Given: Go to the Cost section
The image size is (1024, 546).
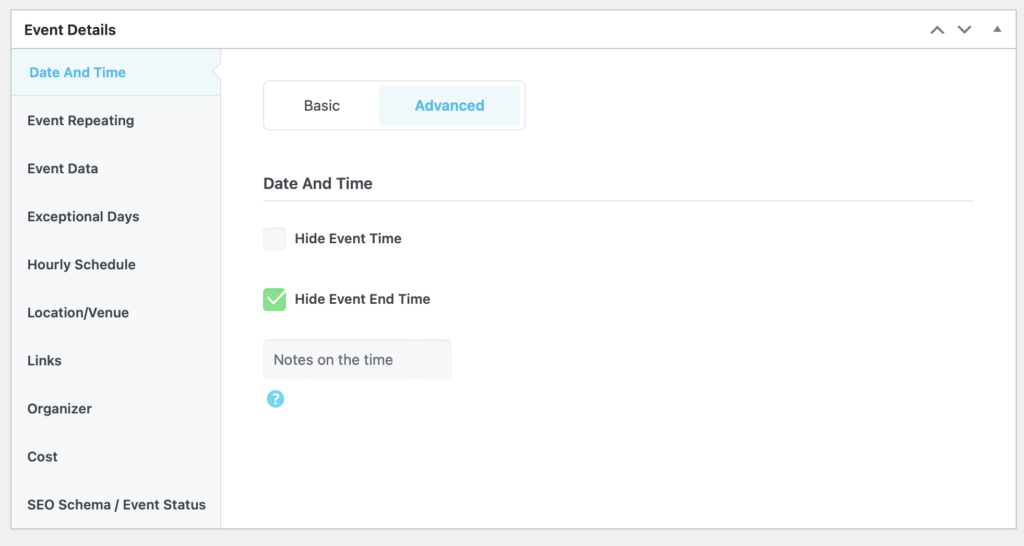Looking at the screenshot, I should point(42,457).
